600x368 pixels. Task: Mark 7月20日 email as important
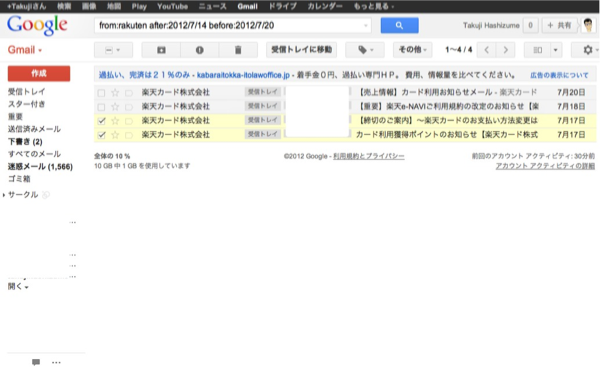(x=129, y=93)
